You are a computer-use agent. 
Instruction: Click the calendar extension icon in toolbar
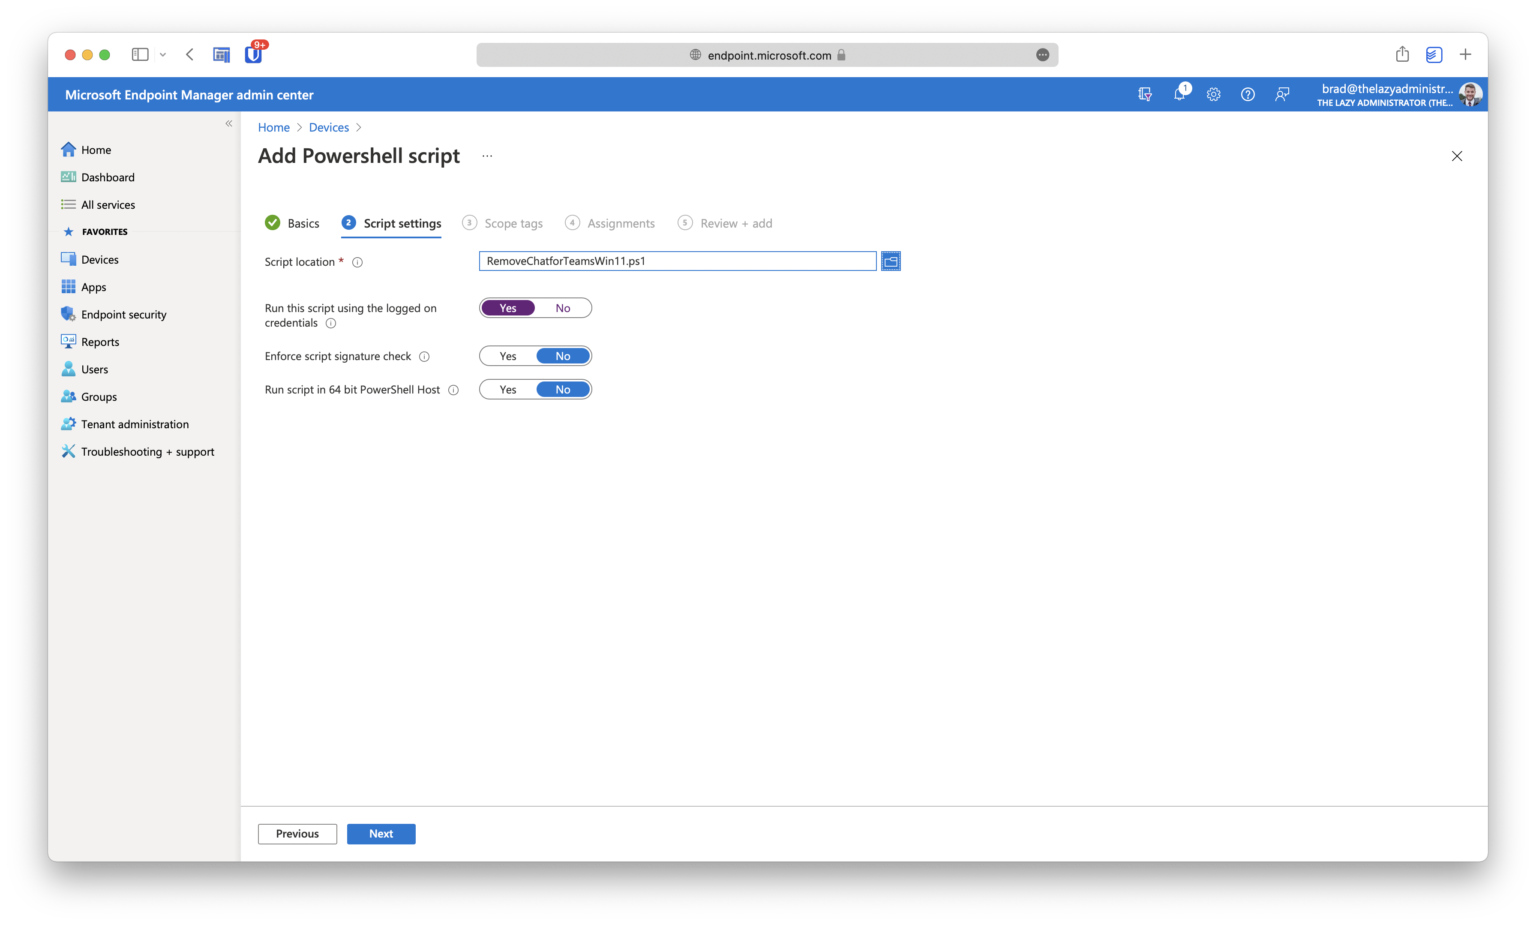coord(222,55)
